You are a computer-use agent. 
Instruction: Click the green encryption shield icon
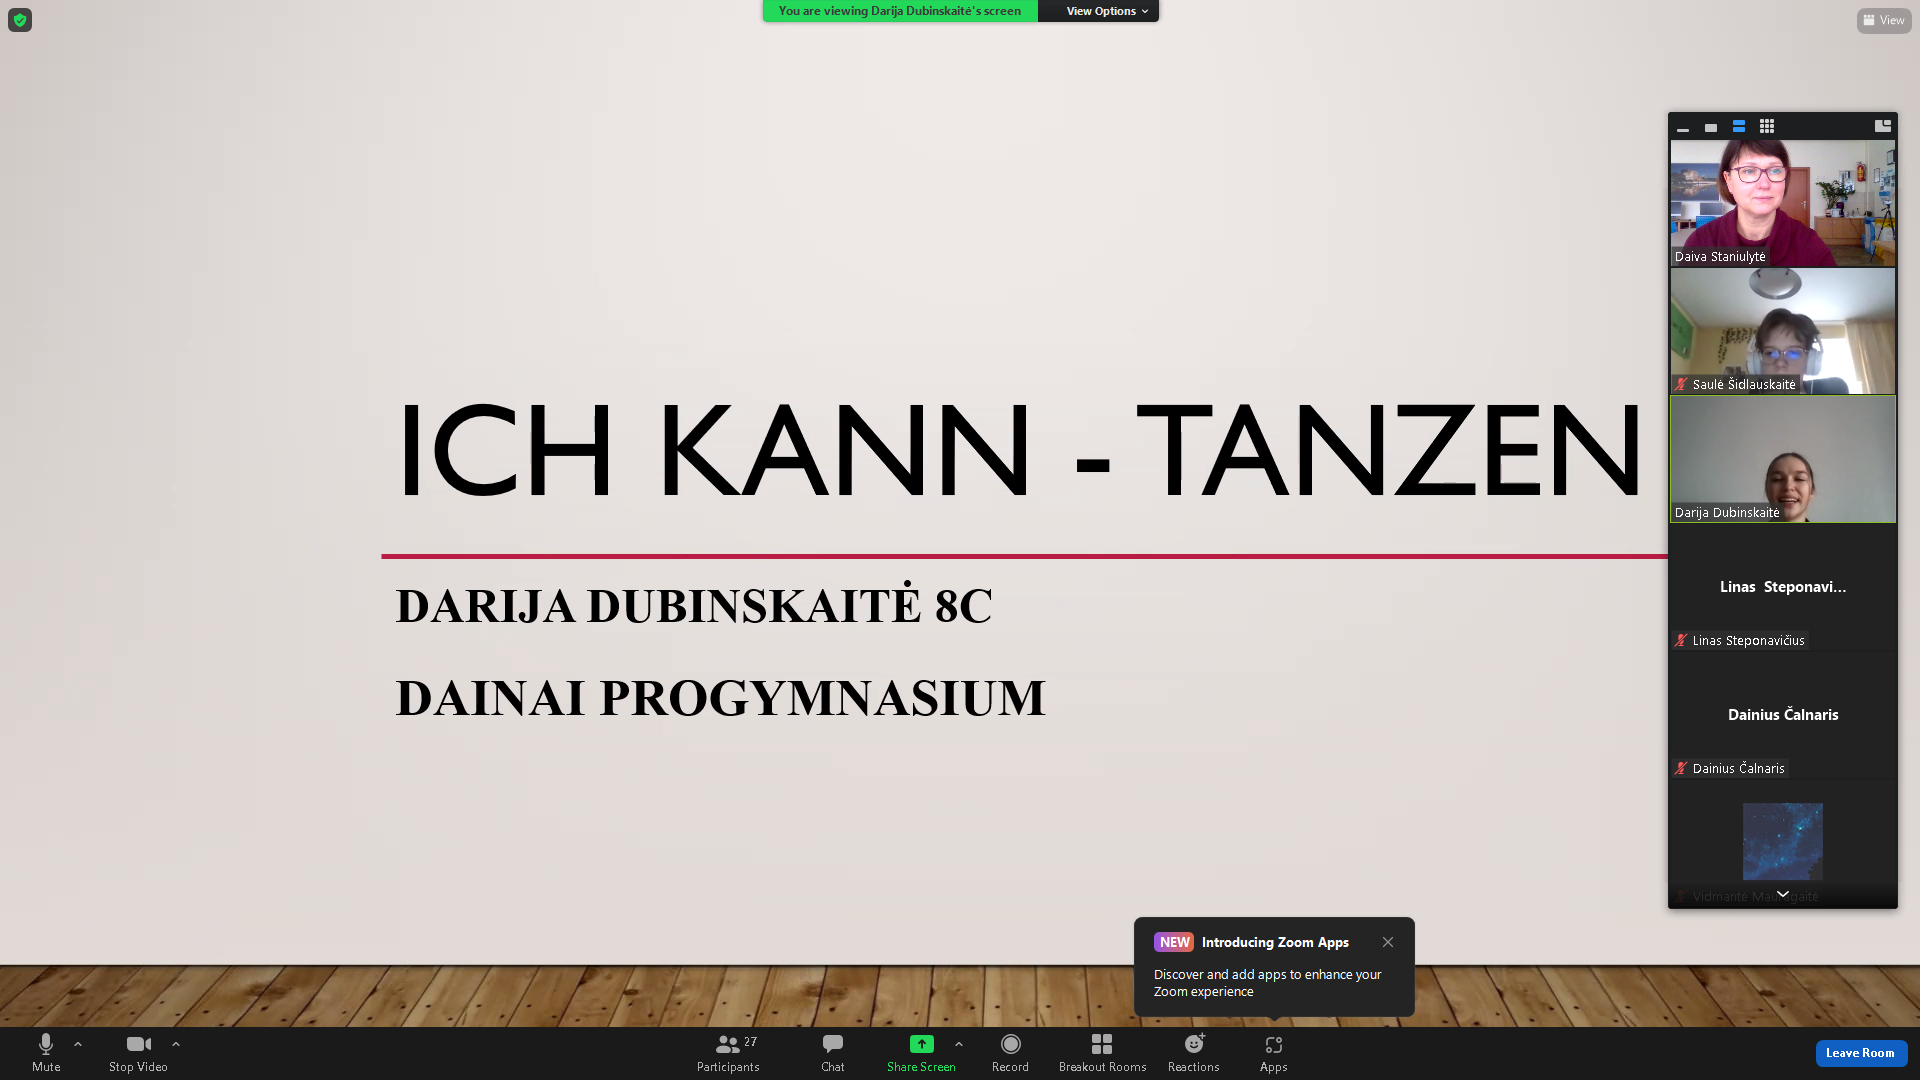click(x=20, y=20)
